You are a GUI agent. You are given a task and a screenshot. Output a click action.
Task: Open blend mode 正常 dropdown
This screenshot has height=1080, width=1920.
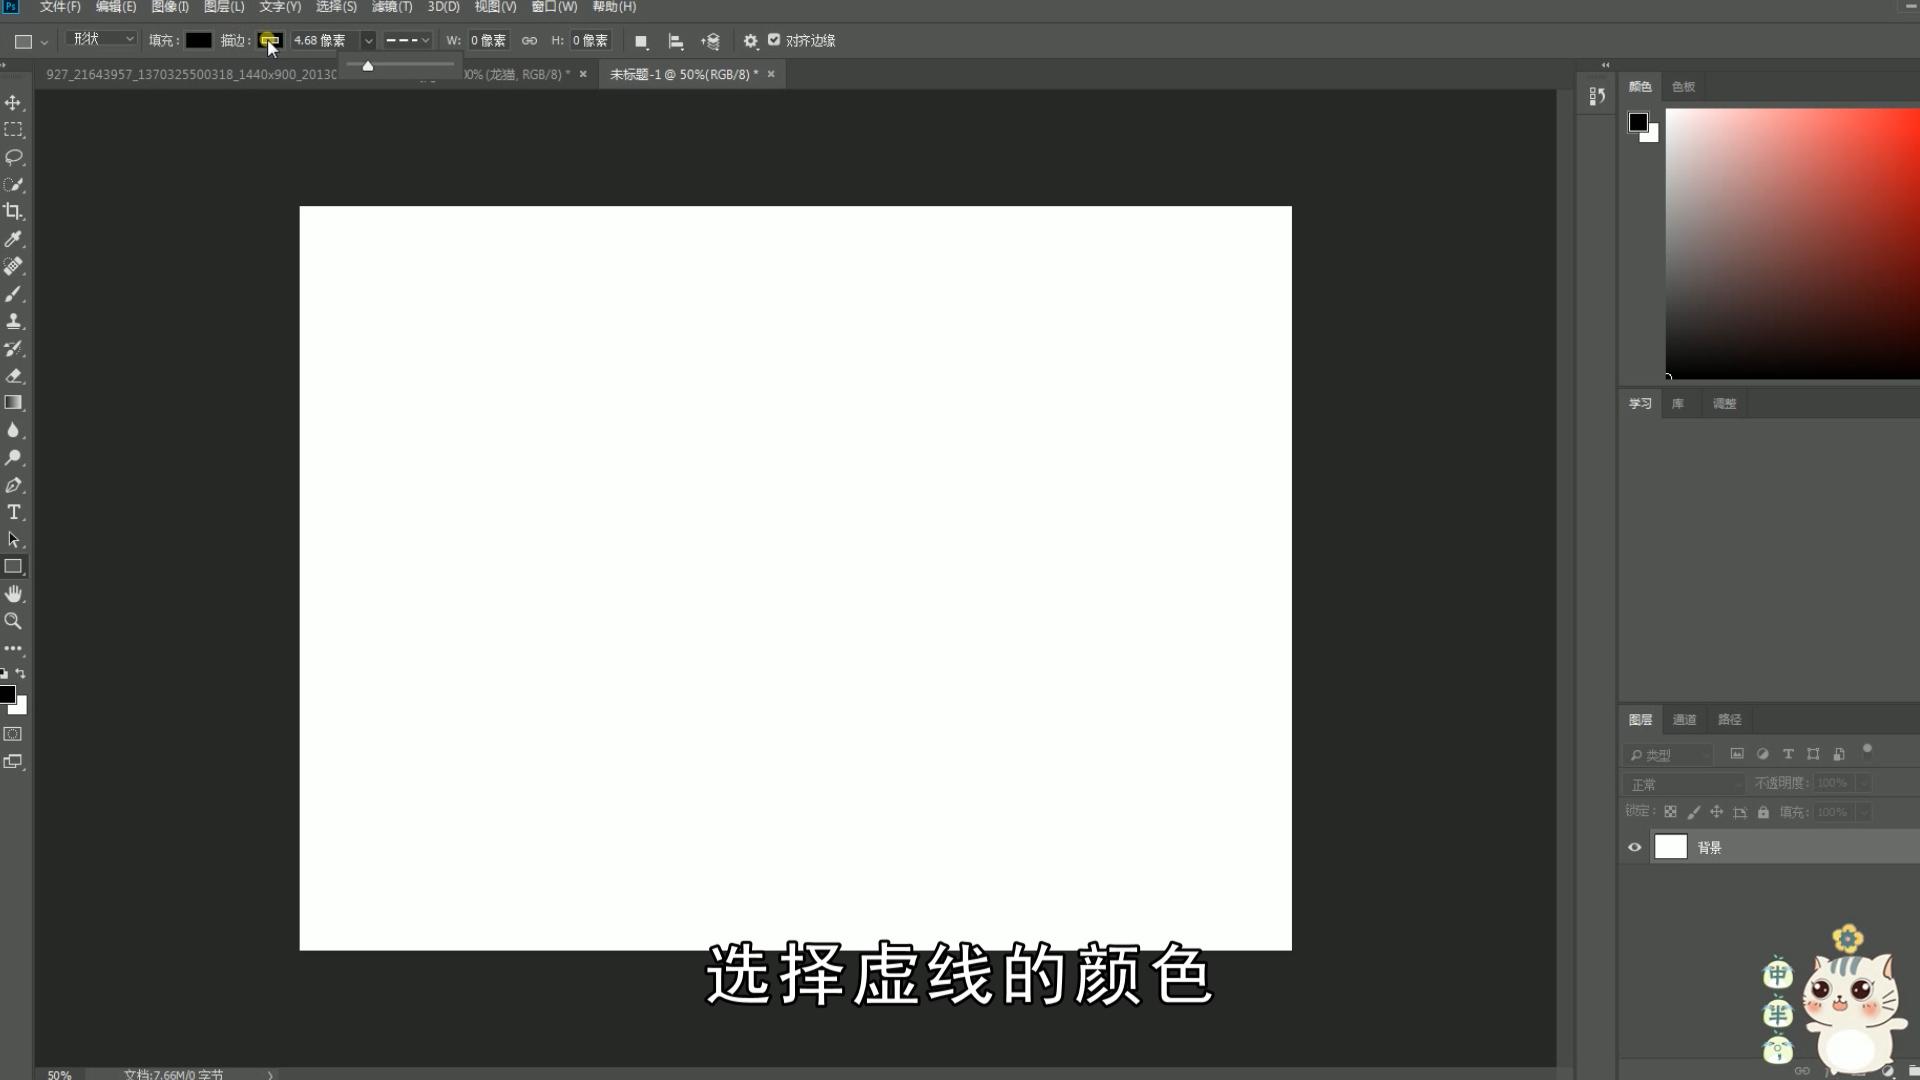(1684, 784)
